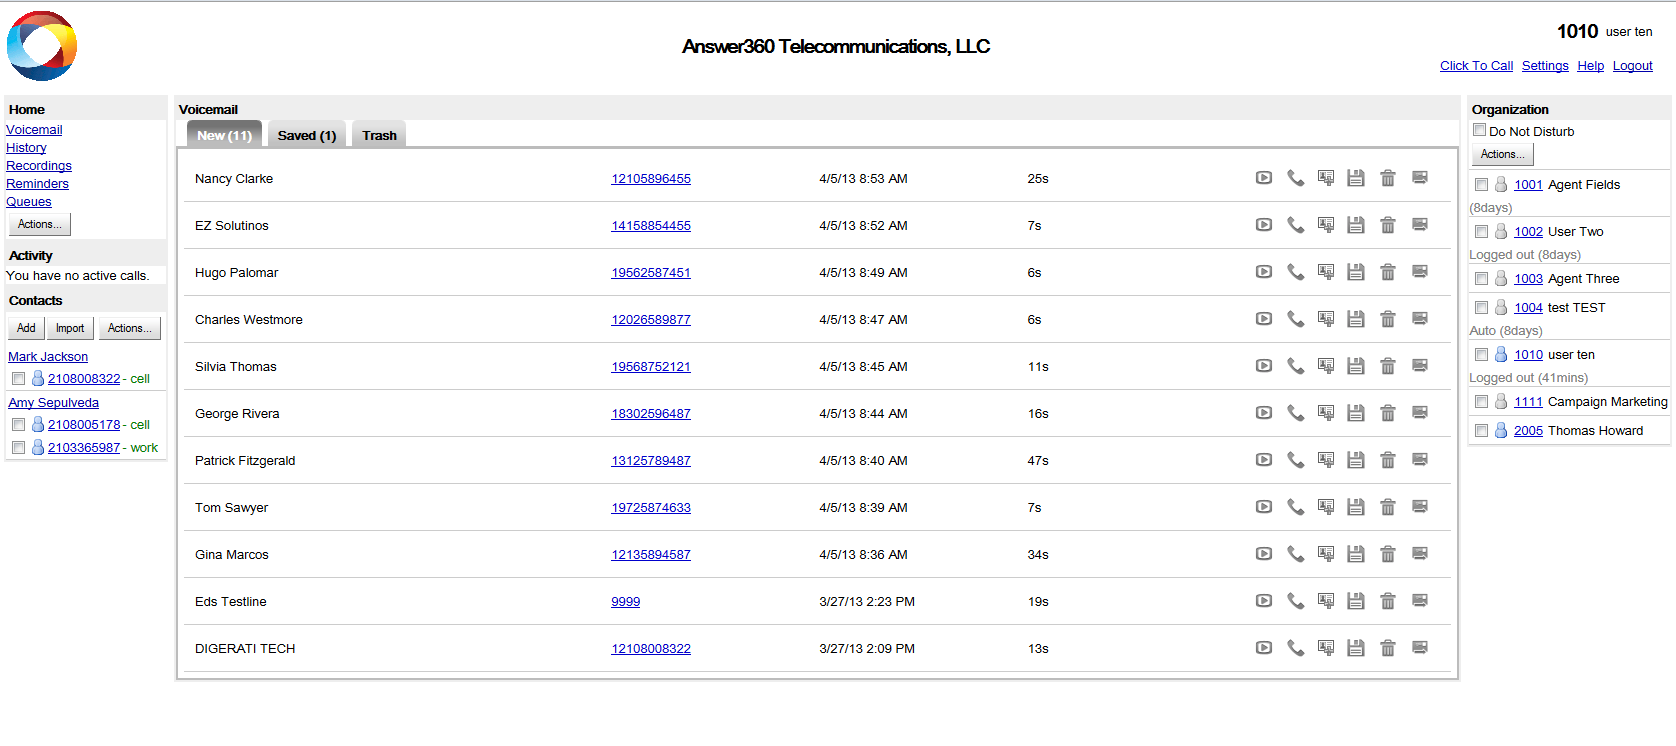Call back EZ Solutinos using phone icon

pos(1295,225)
